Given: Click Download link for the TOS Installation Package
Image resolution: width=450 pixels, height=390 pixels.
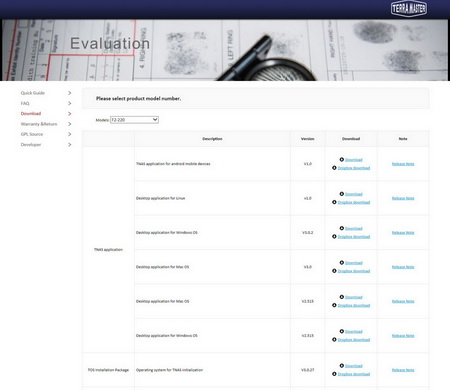Looking at the screenshot, I should [x=354, y=366].
